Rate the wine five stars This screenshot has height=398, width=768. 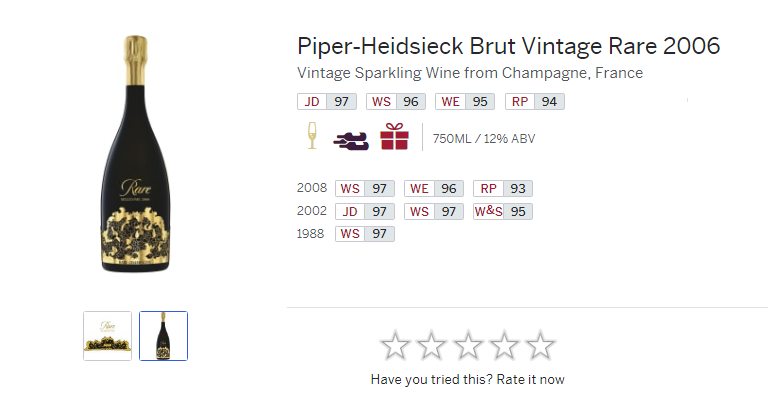540,345
